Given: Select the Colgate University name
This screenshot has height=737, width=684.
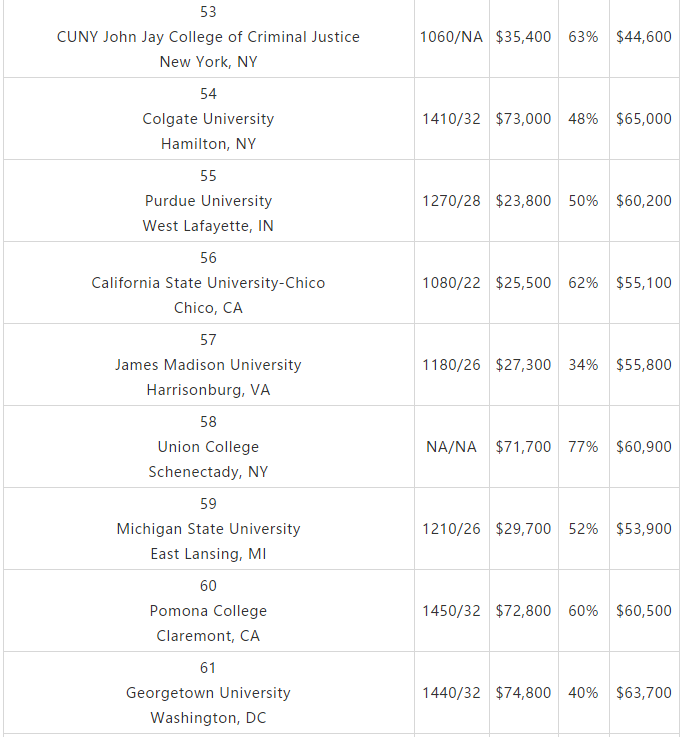Looking at the screenshot, I should [208, 118].
